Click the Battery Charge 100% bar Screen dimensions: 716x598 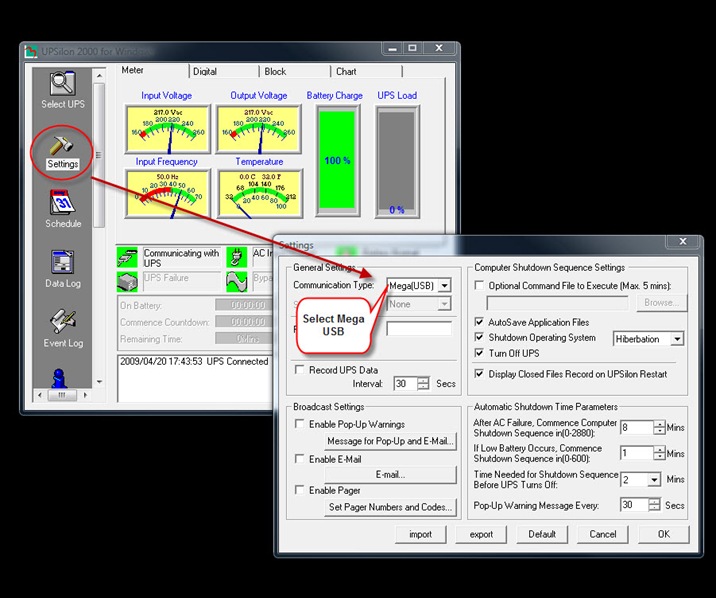coord(337,160)
